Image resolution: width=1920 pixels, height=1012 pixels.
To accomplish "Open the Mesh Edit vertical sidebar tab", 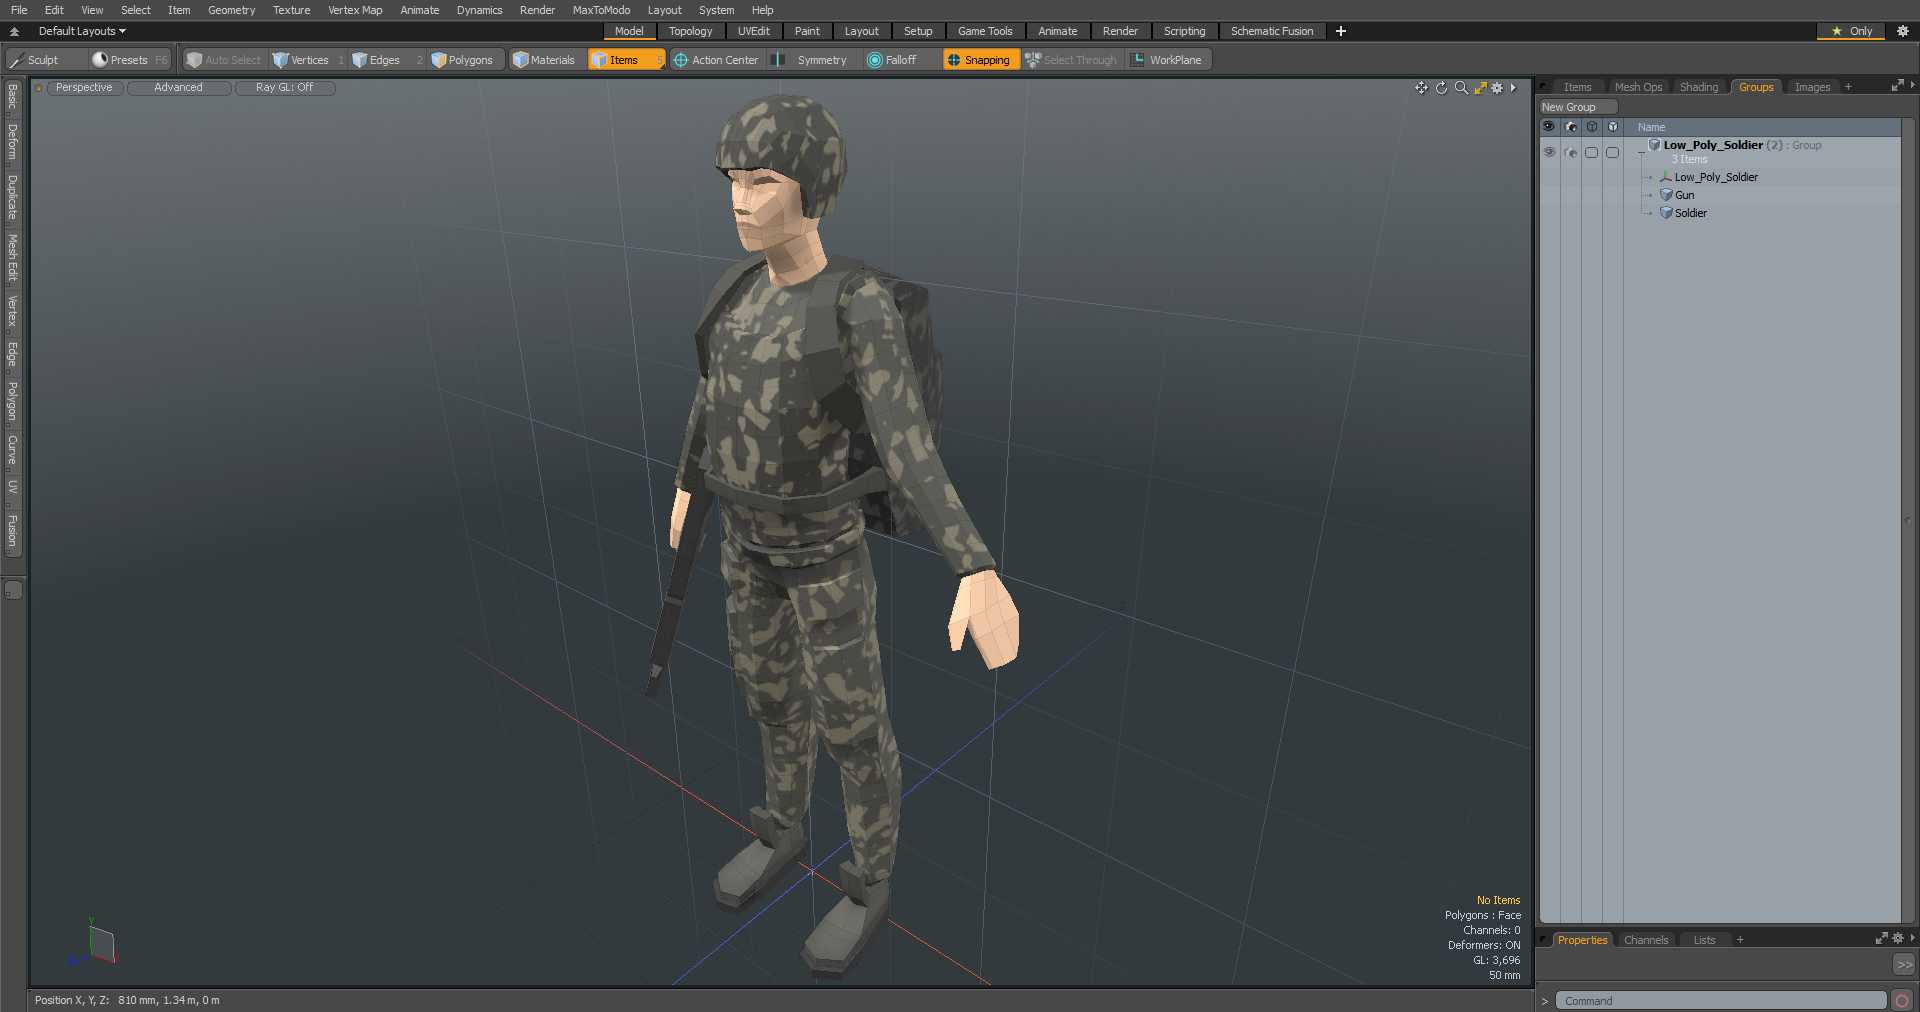I will (13, 258).
